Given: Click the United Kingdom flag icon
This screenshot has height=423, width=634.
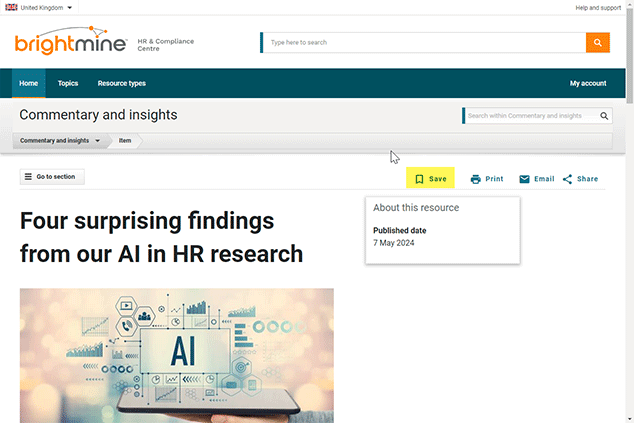Looking at the screenshot, I should 10,7.
